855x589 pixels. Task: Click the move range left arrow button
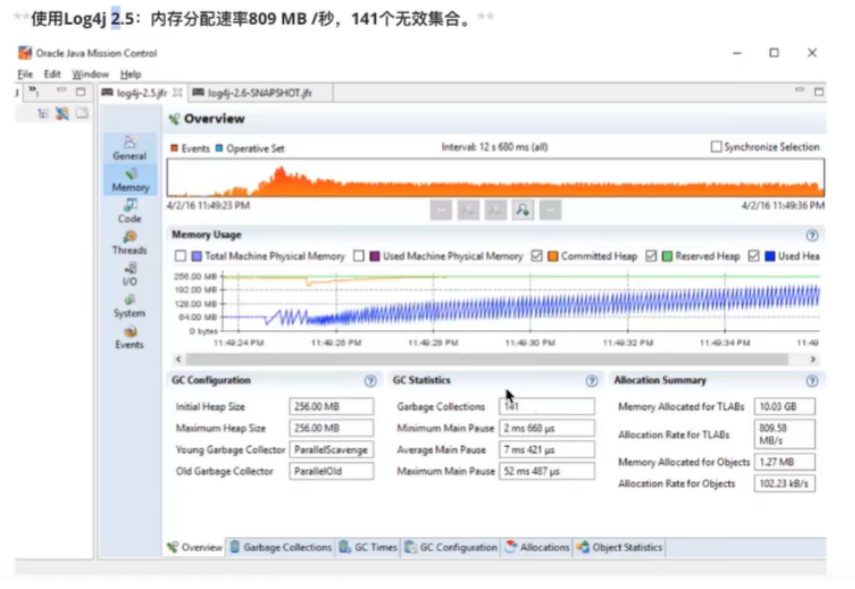click(441, 210)
